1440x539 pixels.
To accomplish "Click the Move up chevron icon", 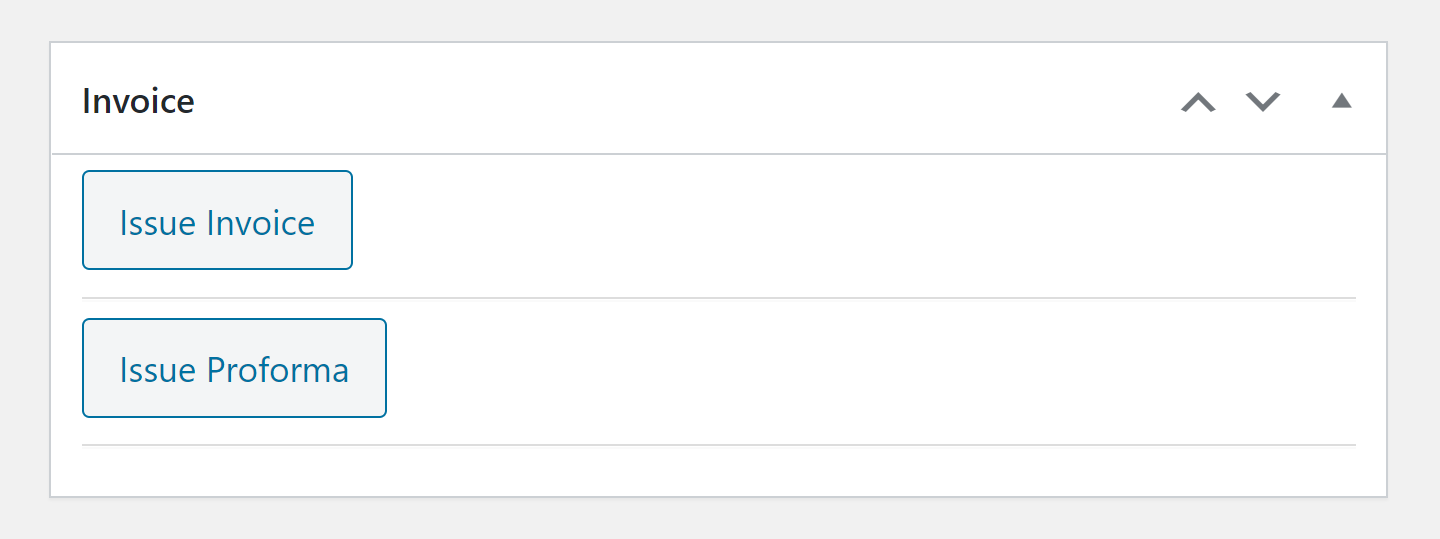I will (x=1198, y=101).
